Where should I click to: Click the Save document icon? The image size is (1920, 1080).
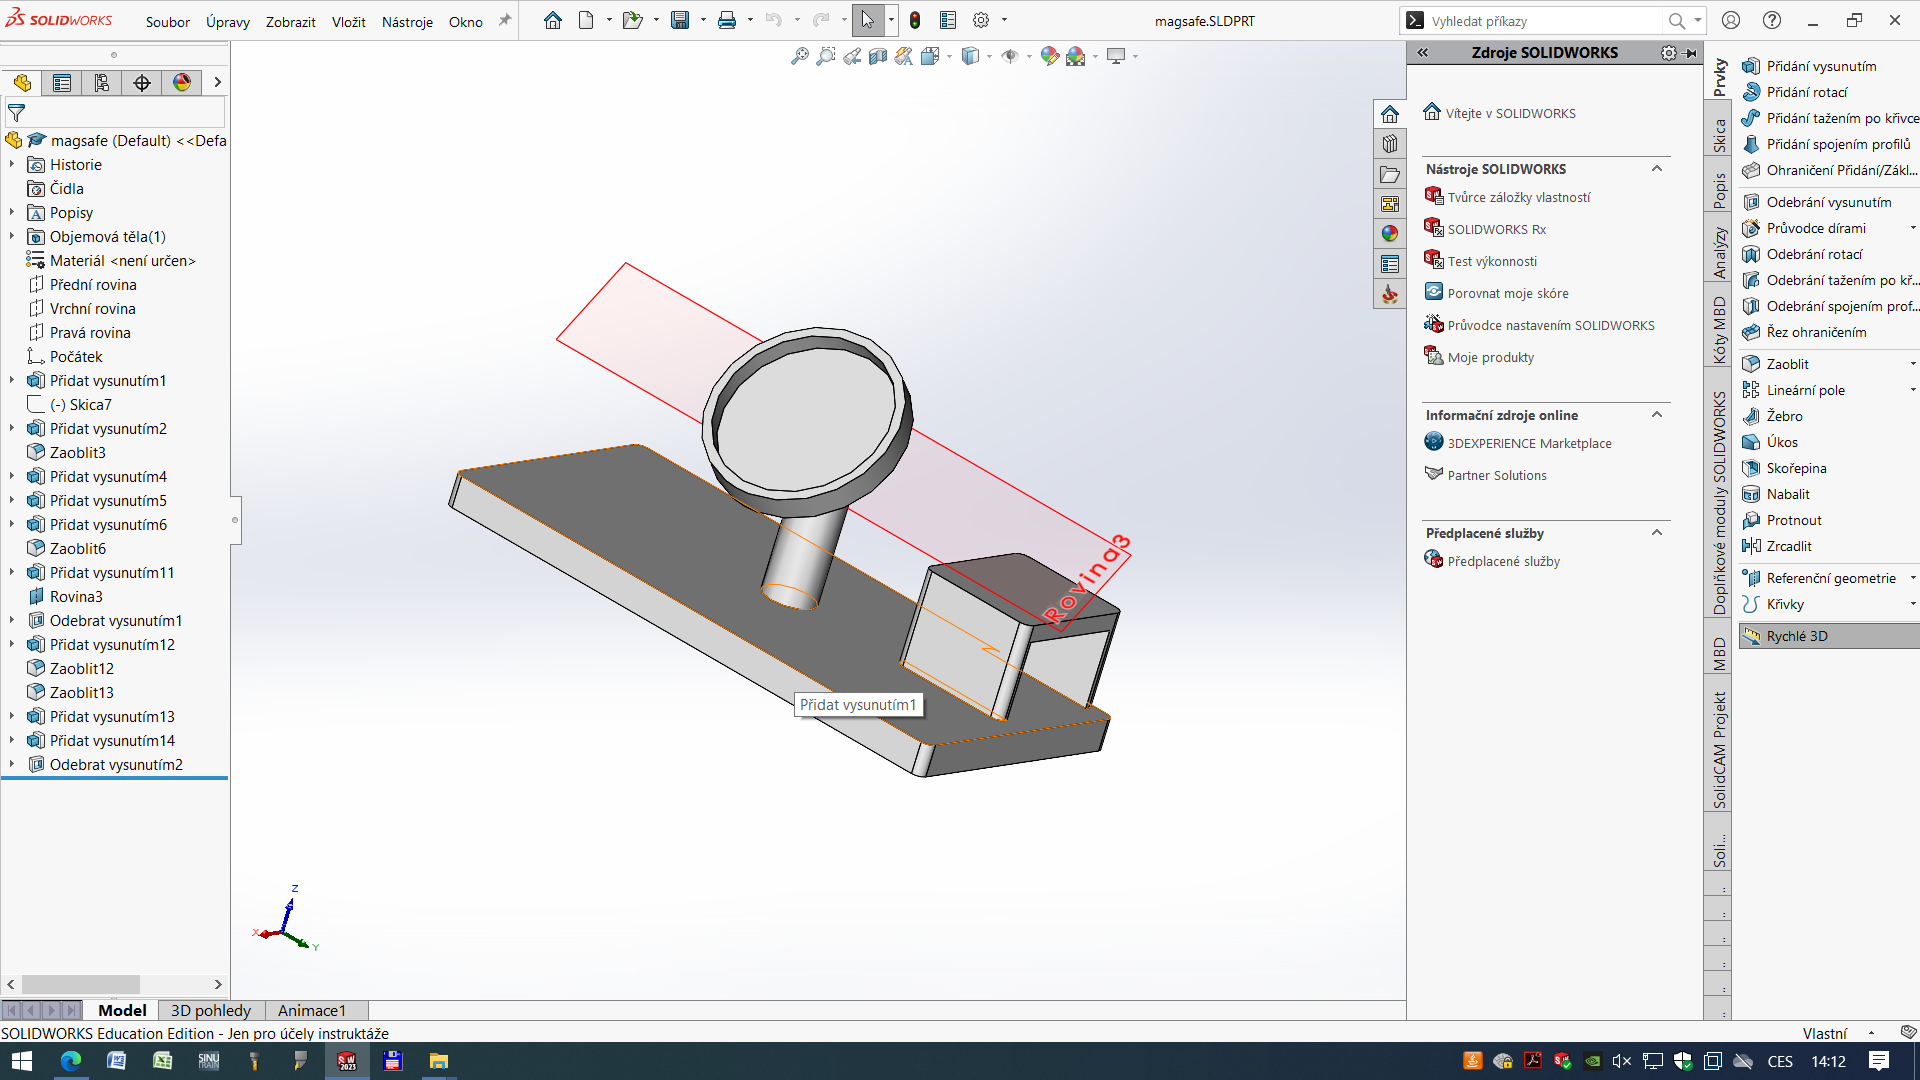click(680, 20)
